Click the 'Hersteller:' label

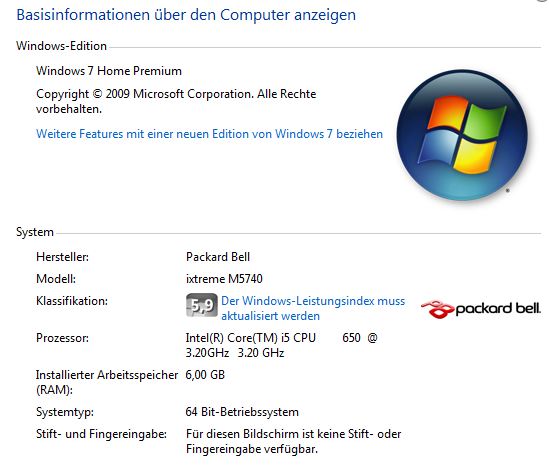[62, 257]
